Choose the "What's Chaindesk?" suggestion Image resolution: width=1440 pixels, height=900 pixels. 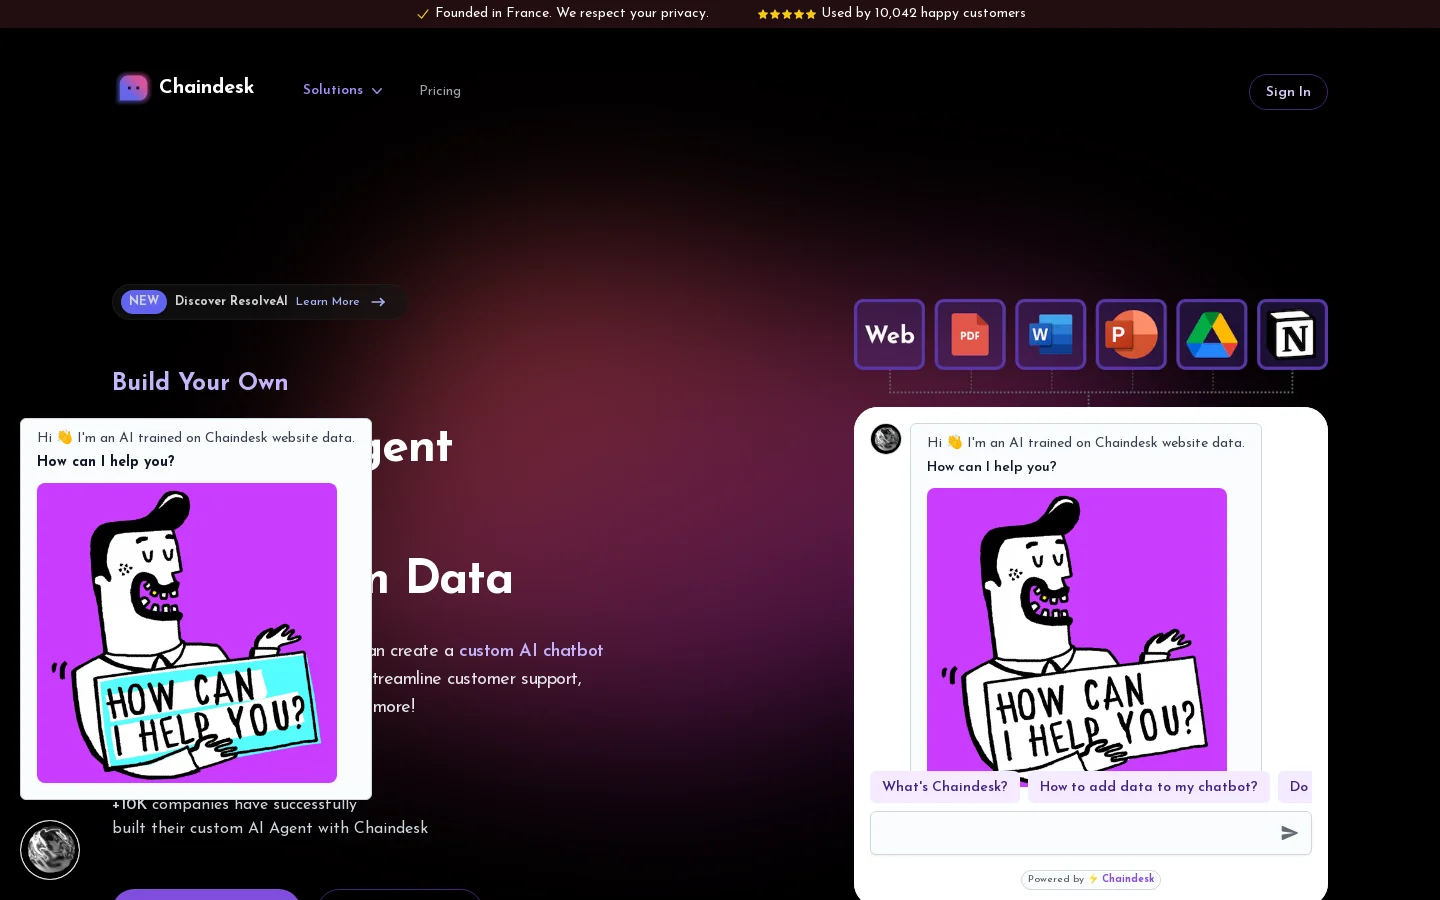coord(945,787)
